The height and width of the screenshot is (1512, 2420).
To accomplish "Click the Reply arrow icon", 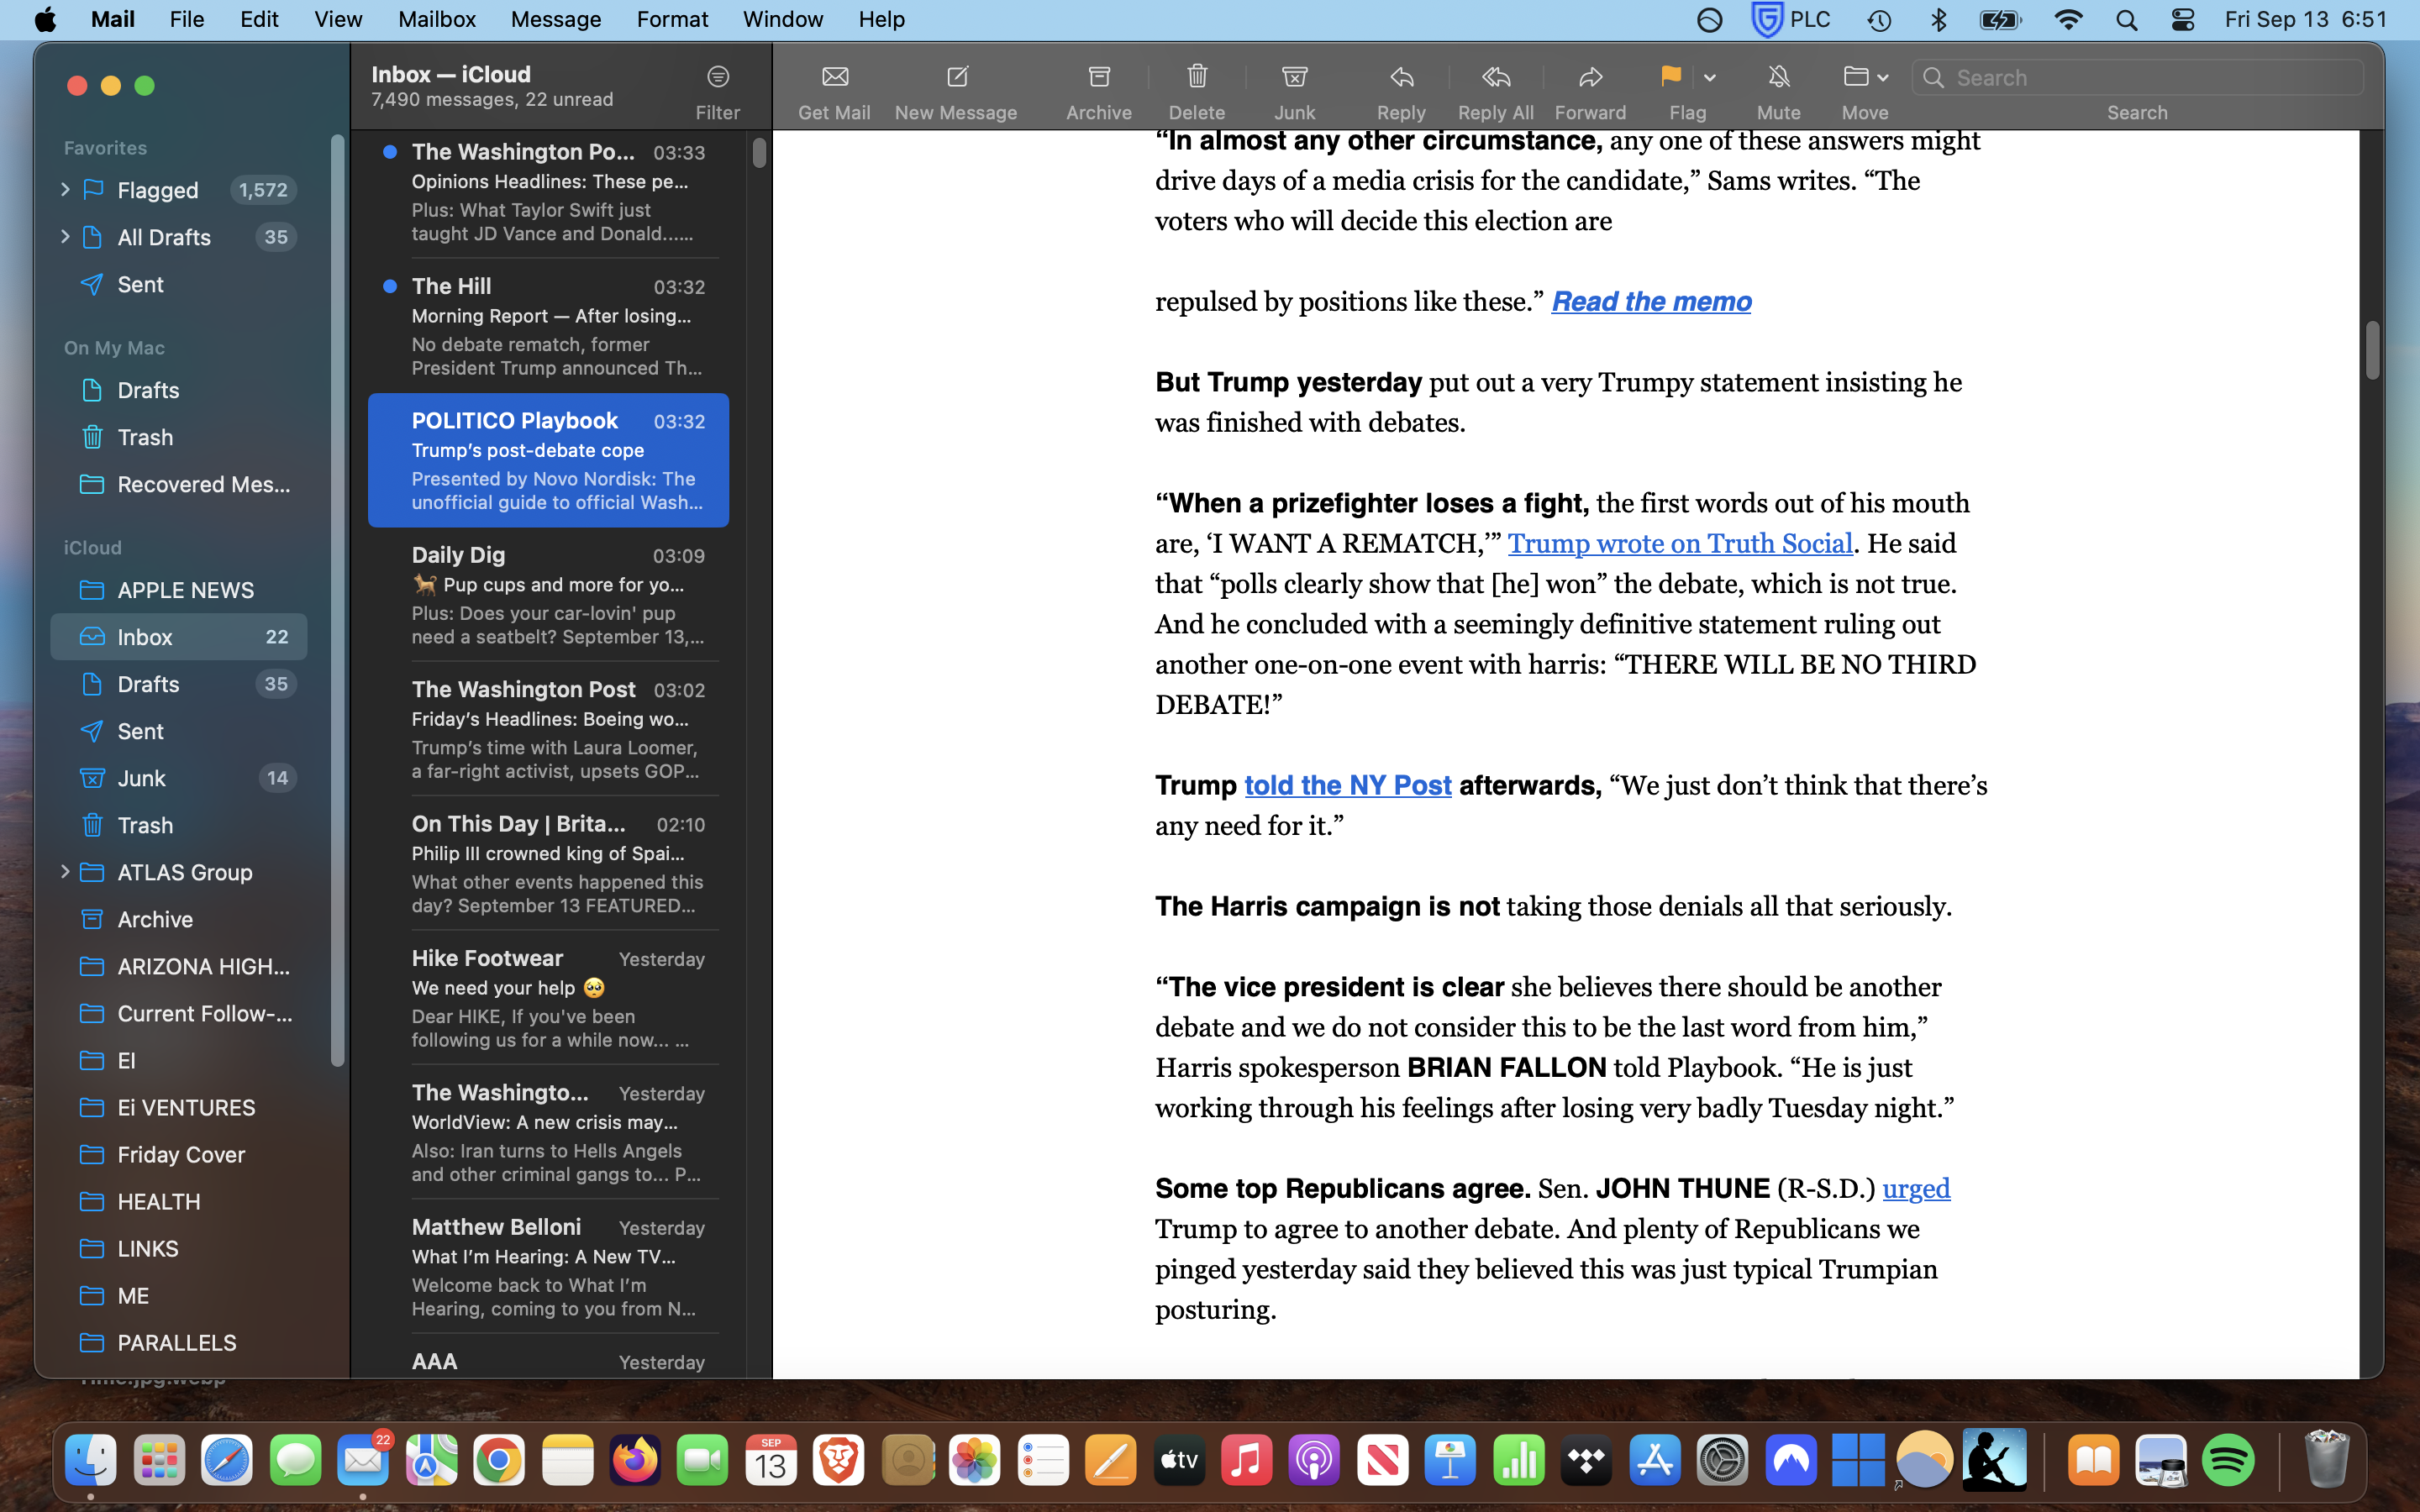I will (x=1401, y=77).
